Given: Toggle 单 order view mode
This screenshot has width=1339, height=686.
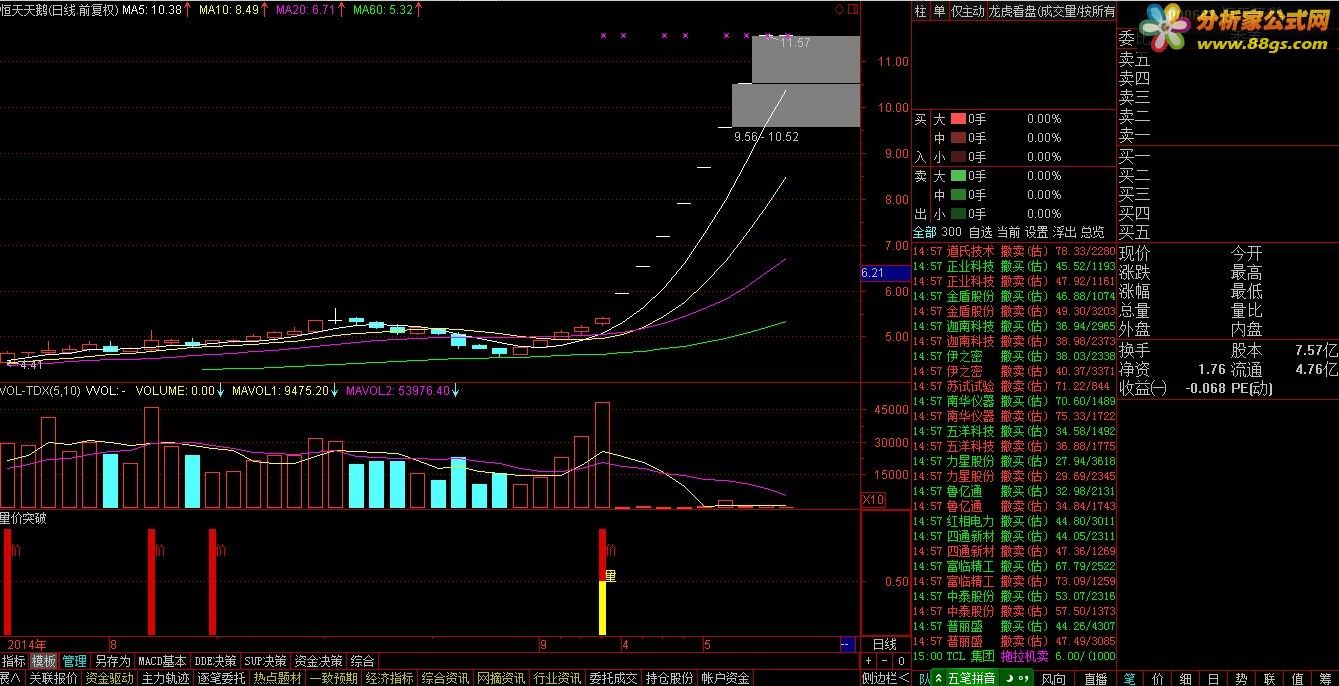Looking at the screenshot, I should click(939, 12).
